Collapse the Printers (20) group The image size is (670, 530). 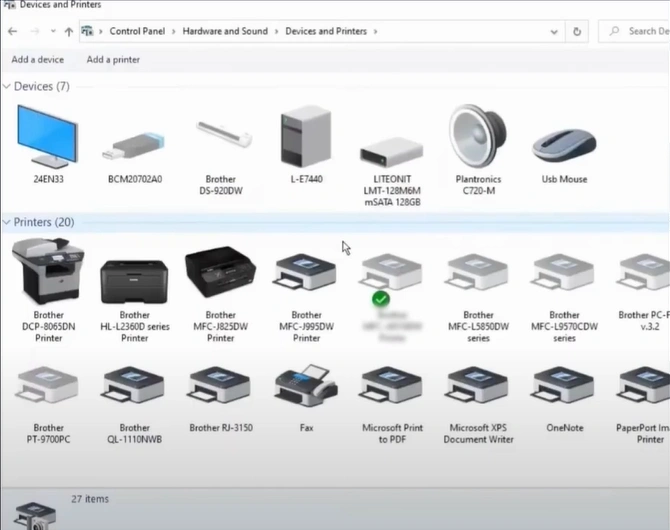click(7, 222)
